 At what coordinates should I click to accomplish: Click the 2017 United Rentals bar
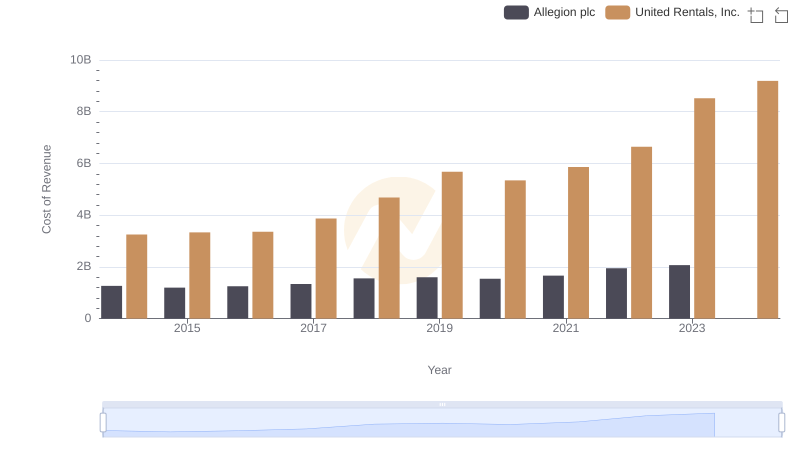[x=326, y=269]
